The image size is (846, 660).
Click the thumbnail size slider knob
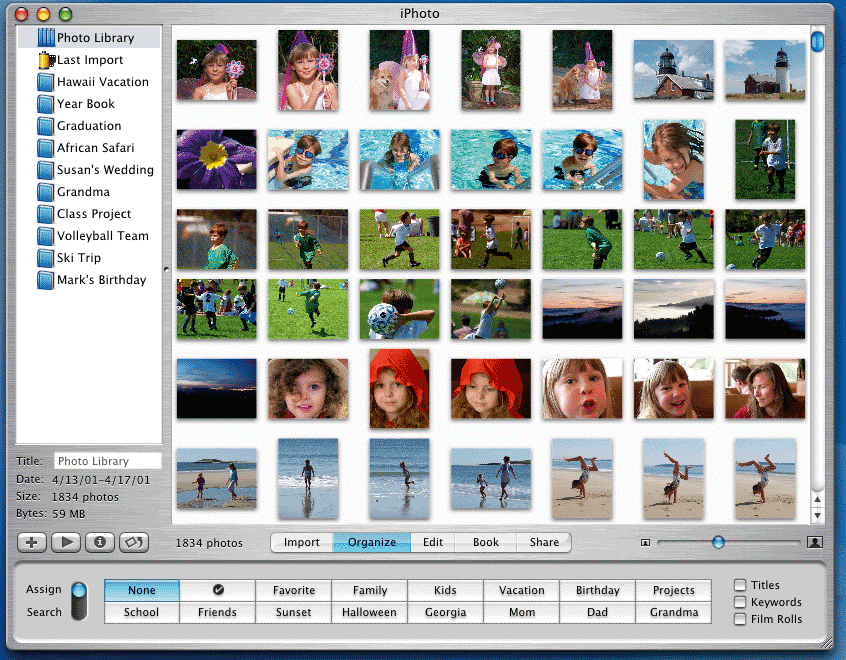pos(718,542)
